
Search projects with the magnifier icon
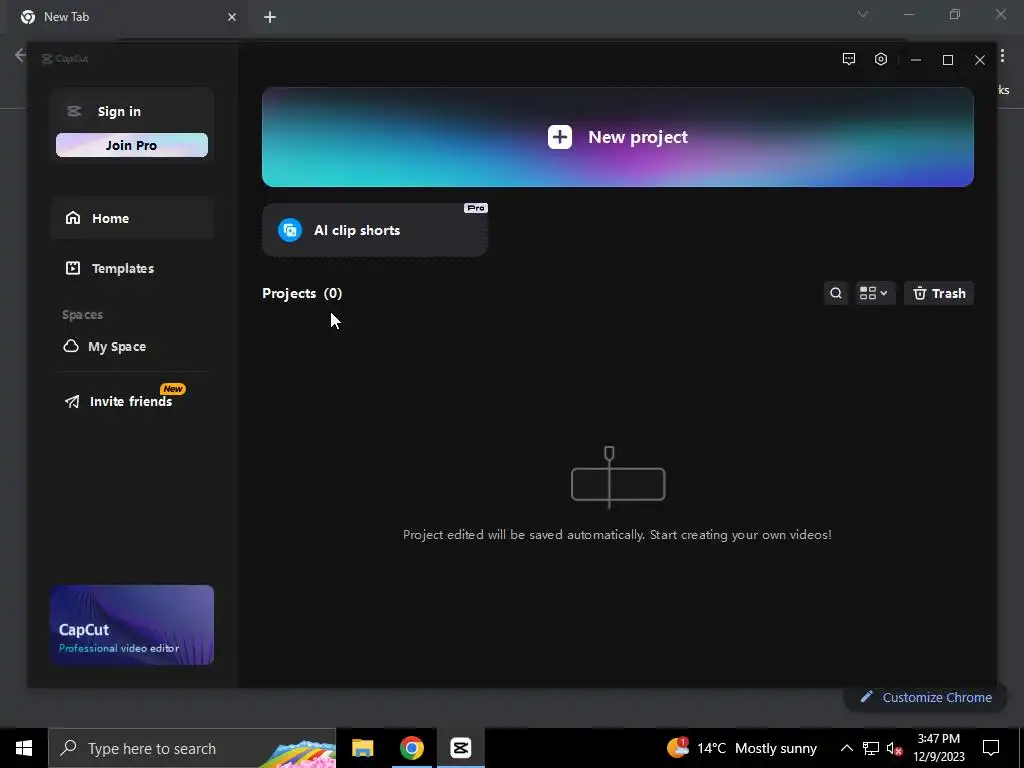click(x=836, y=293)
